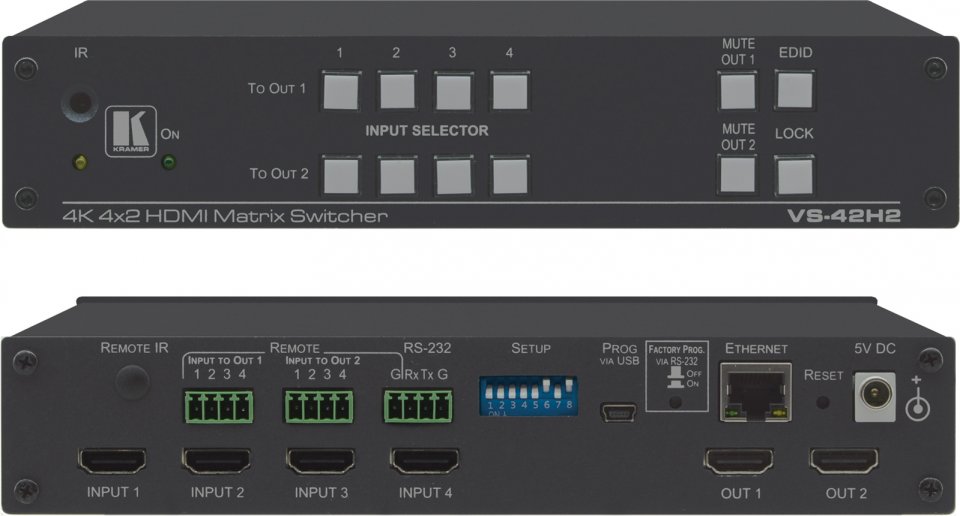Click the mini USB PROG port
This screenshot has width=960, height=516.
(x=614, y=410)
